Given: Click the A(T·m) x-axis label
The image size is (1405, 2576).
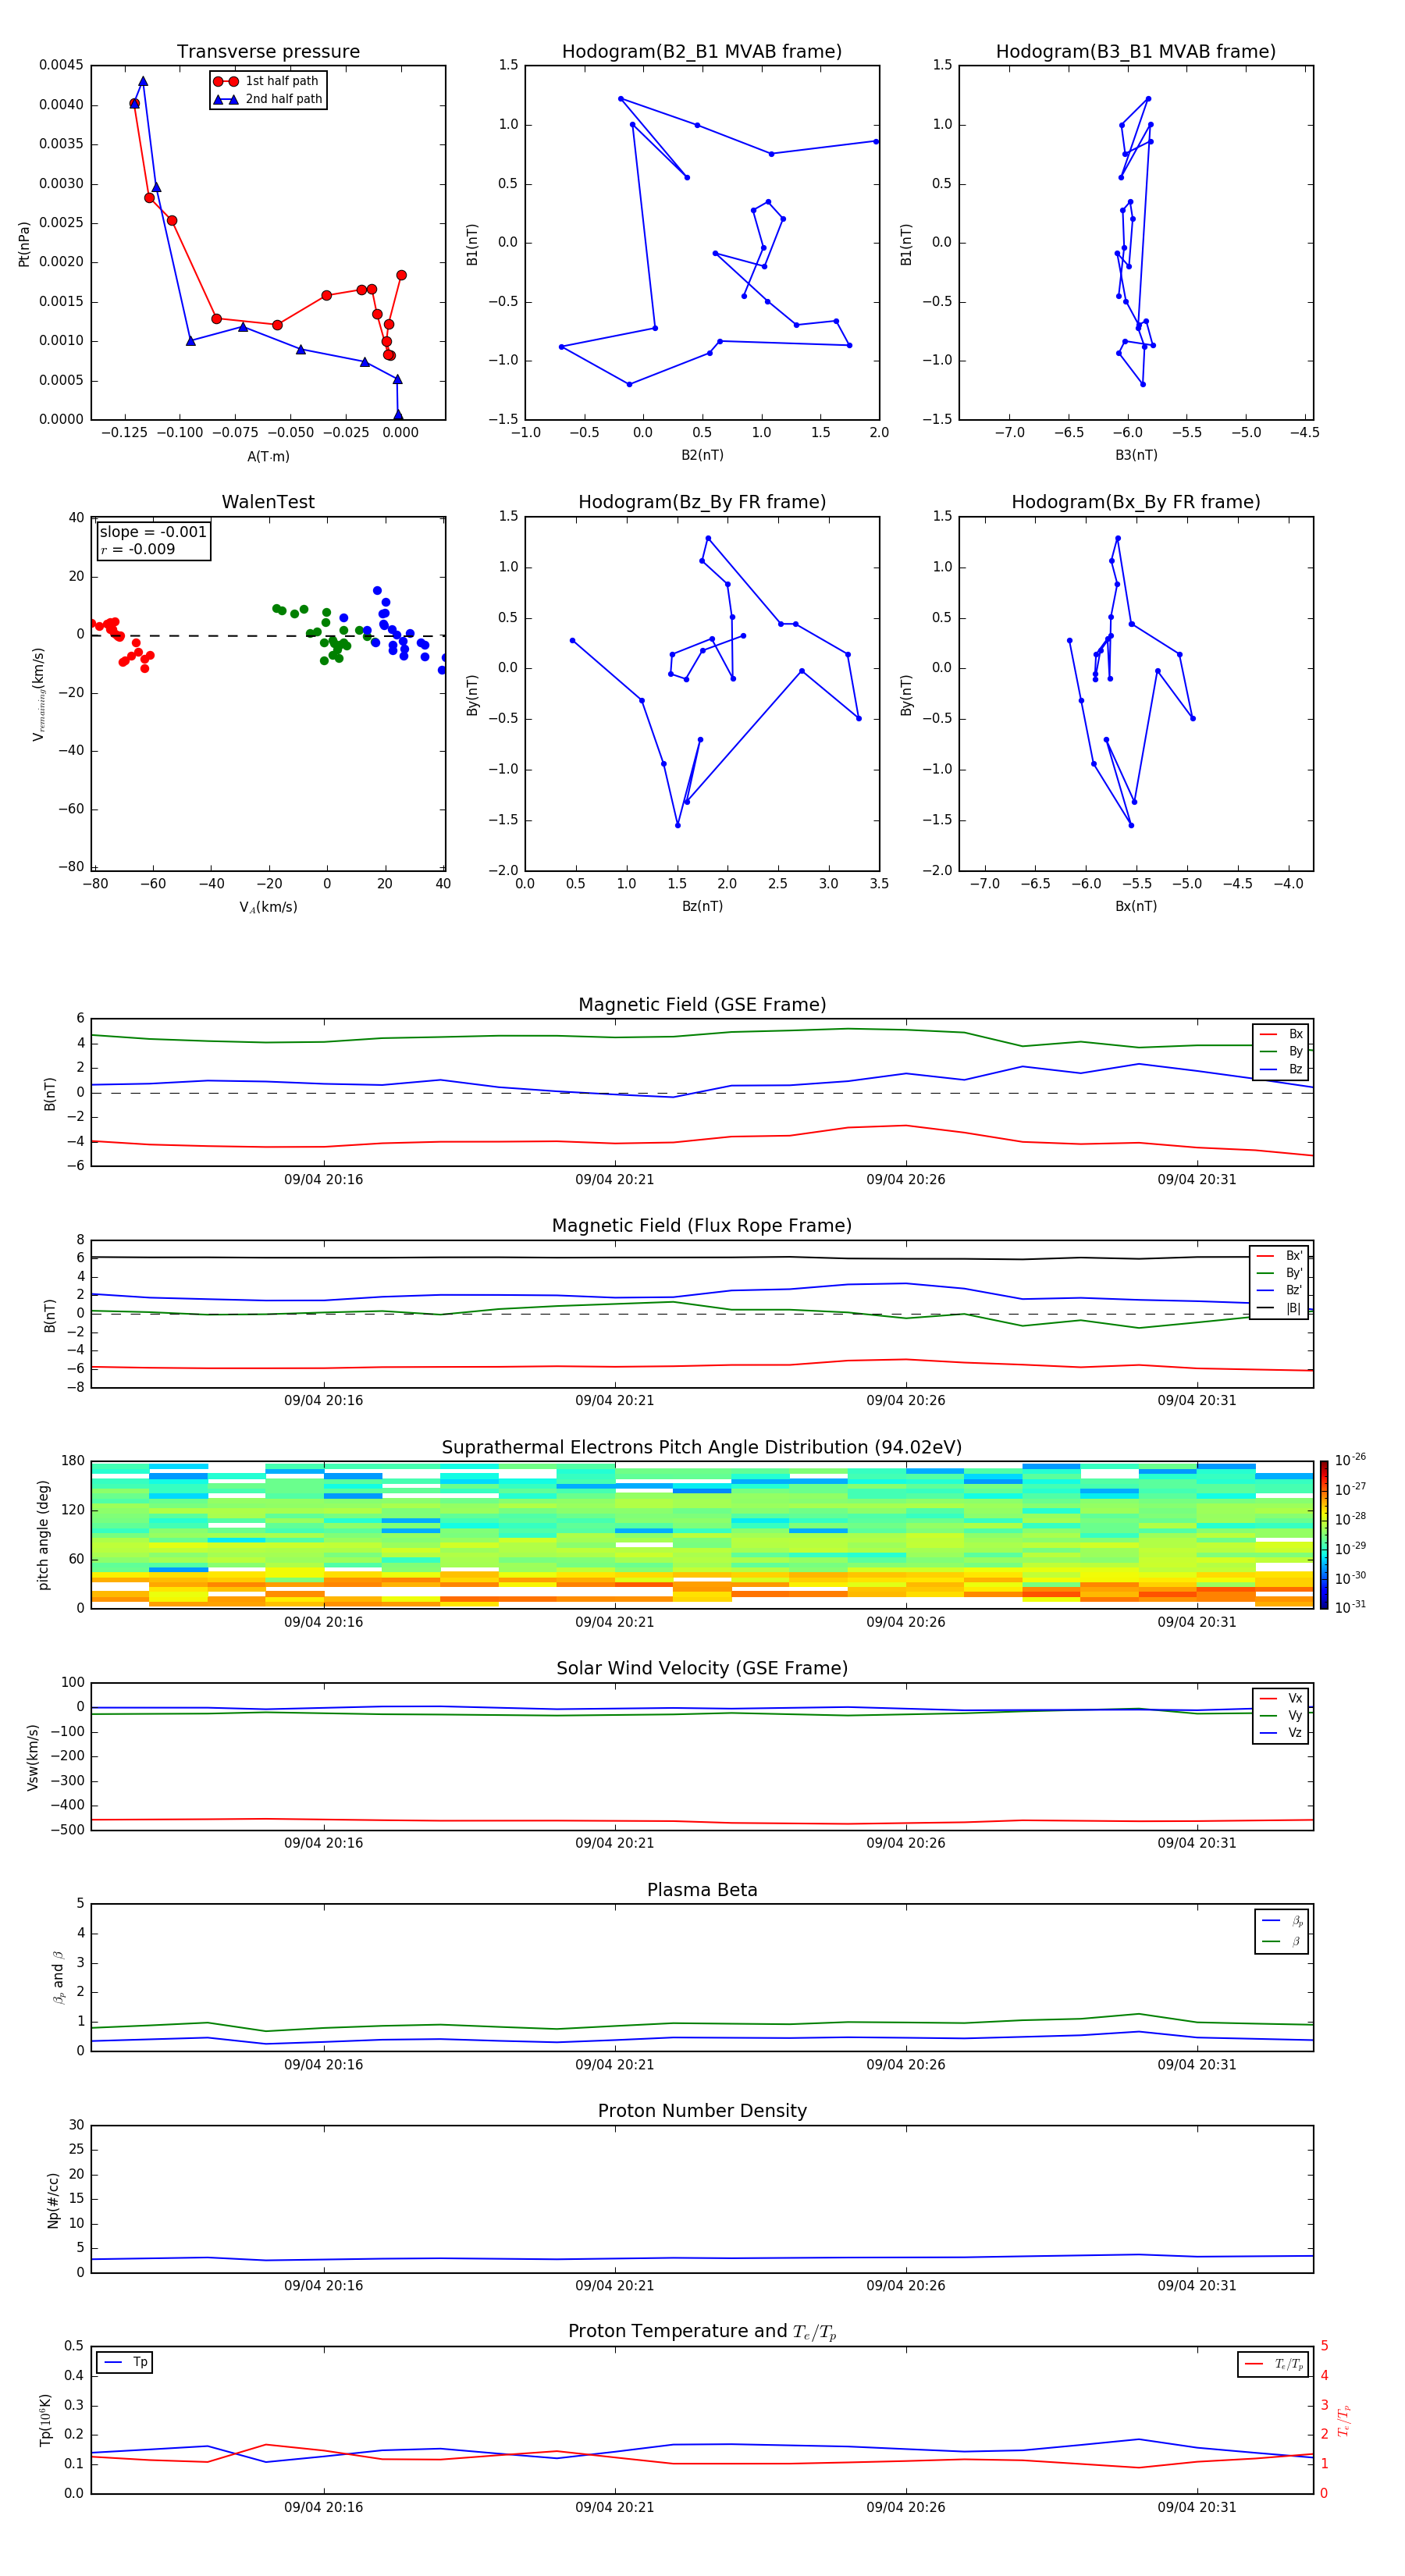Looking at the screenshot, I should click(268, 456).
